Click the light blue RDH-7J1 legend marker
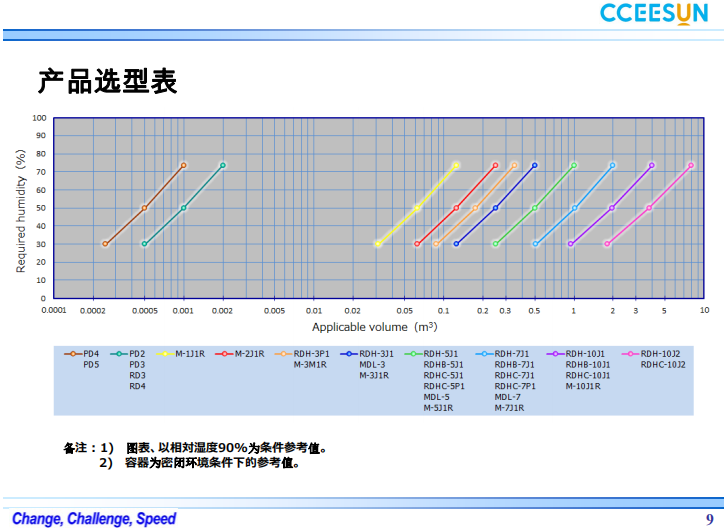 484,354
